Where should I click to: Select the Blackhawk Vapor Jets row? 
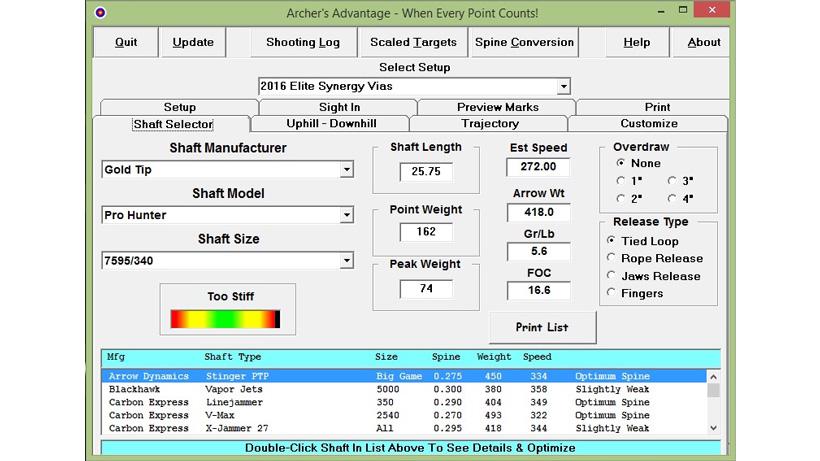(x=404, y=389)
